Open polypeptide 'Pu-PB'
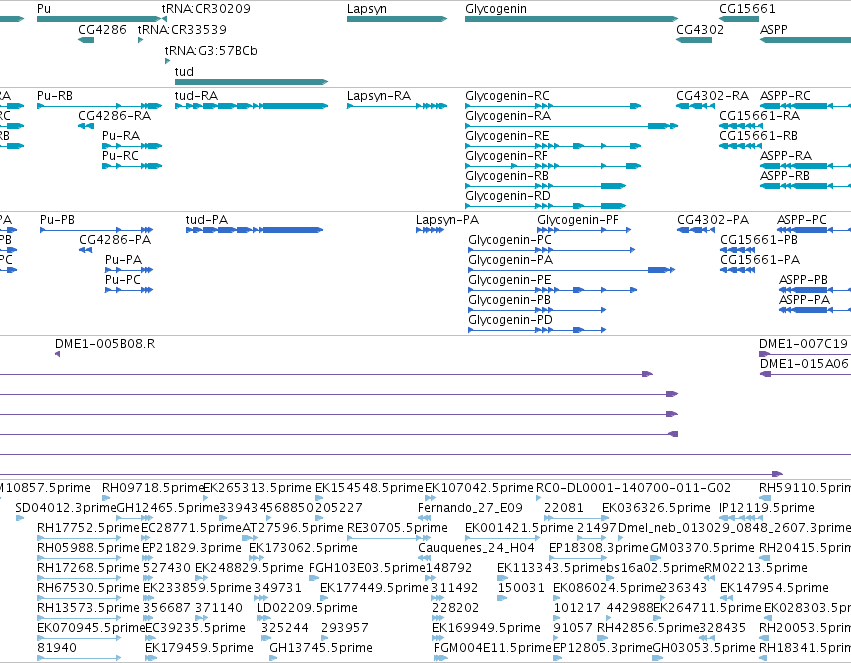Image resolution: width=851 pixels, height=663 pixels. (x=58, y=220)
